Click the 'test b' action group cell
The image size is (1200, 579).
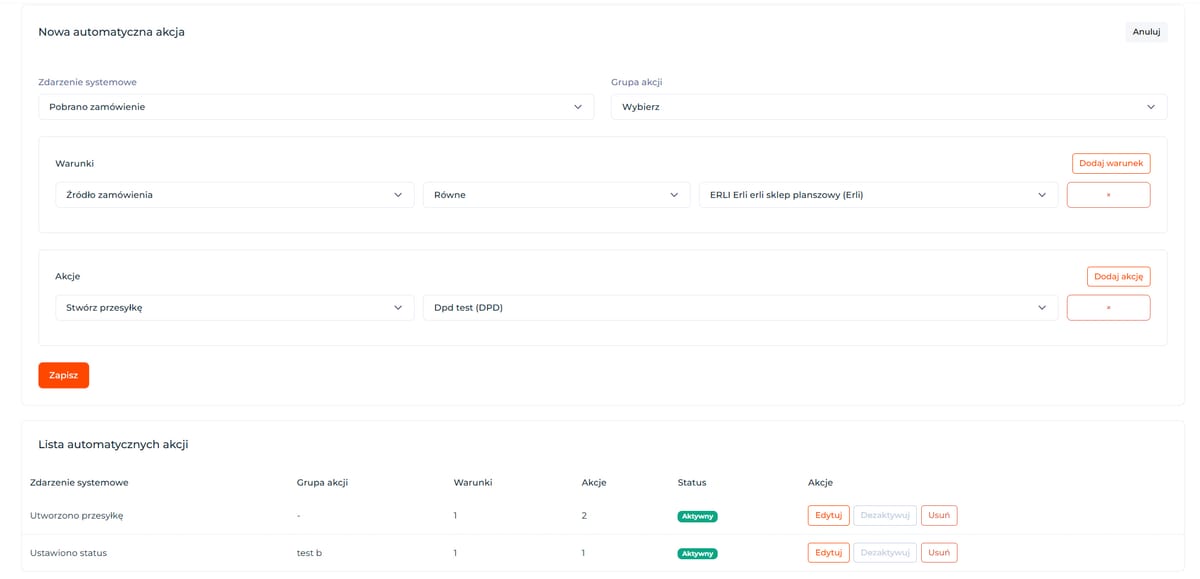pyautogui.click(x=310, y=553)
